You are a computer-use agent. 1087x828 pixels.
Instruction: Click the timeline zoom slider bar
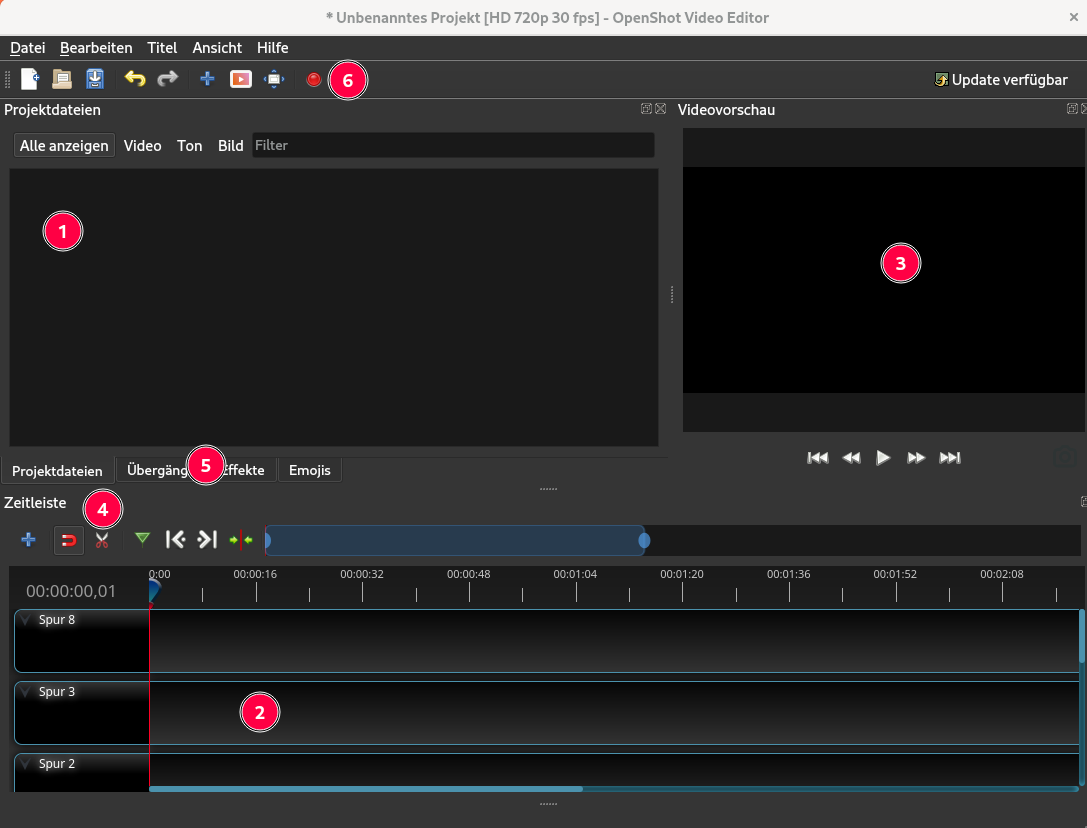(455, 540)
